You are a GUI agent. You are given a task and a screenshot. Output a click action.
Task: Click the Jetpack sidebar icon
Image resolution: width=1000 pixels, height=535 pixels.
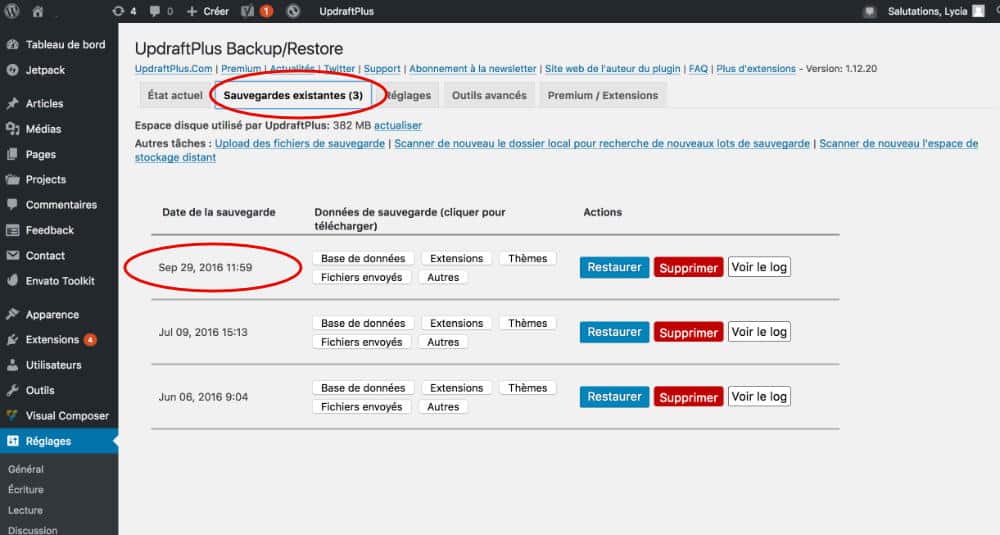point(12,70)
